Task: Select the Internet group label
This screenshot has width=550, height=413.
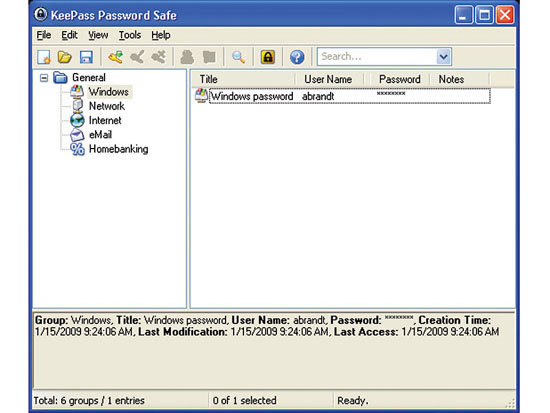Action: 105,120
